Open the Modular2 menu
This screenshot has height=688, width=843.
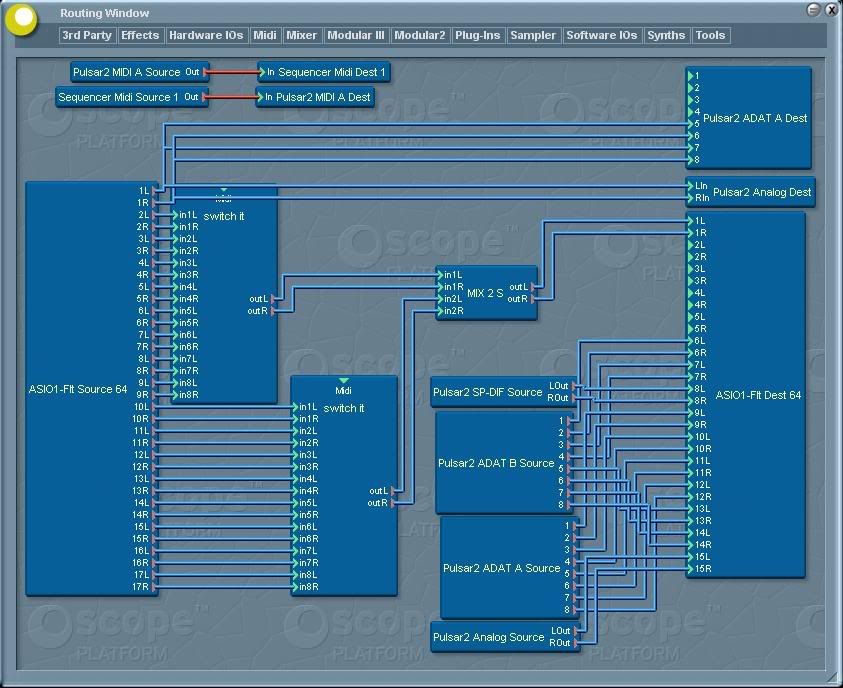pyautogui.click(x=419, y=35)
